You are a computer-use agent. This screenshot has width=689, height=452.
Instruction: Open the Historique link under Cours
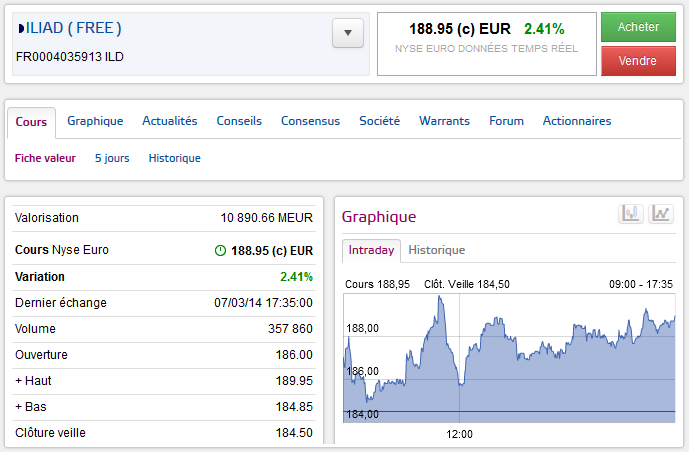point(174,158)
